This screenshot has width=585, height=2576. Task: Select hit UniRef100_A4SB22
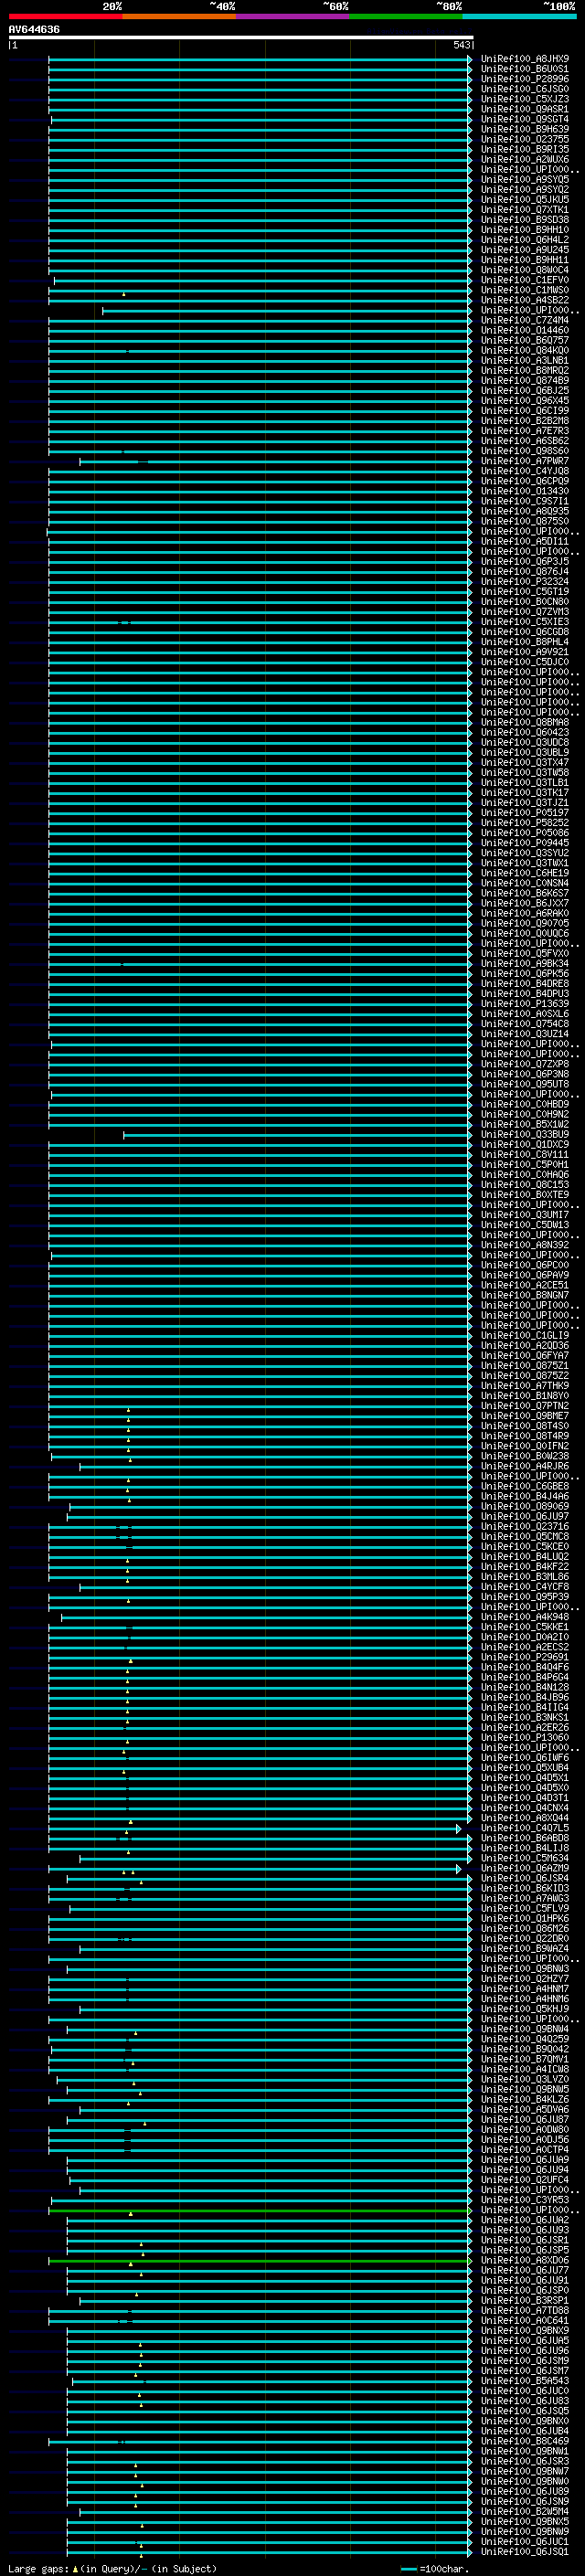[525, 300]
